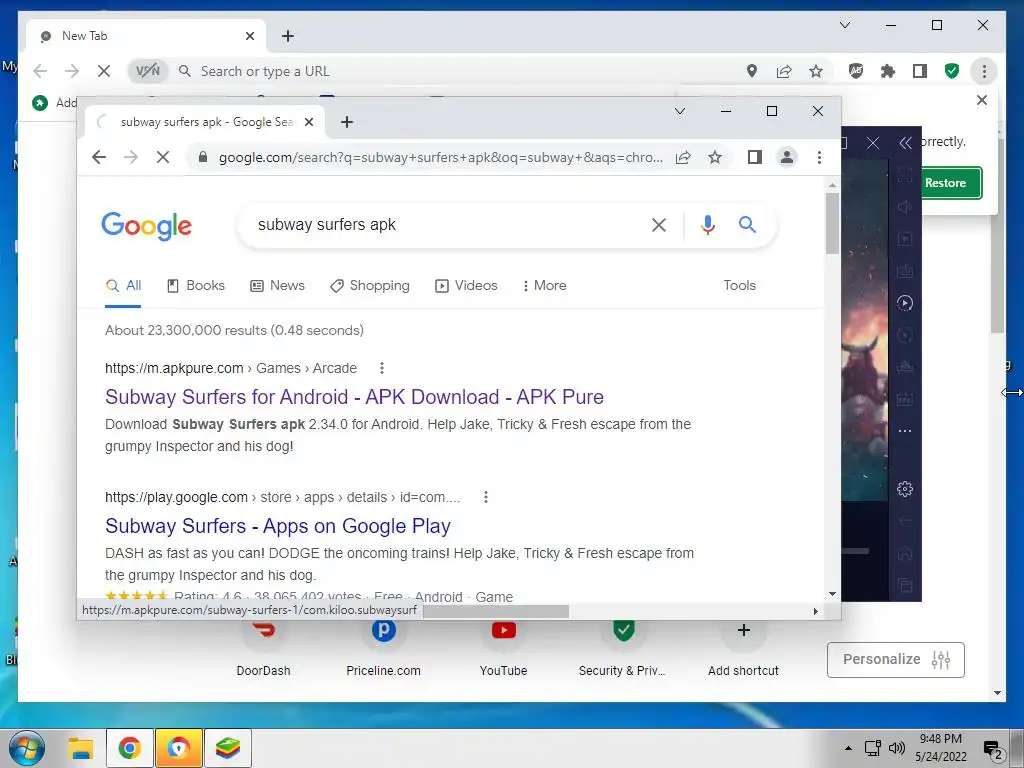Bookmark the Google search page with the star
This screenshot has height=768, width=1024.
click(x=715, y=157)
